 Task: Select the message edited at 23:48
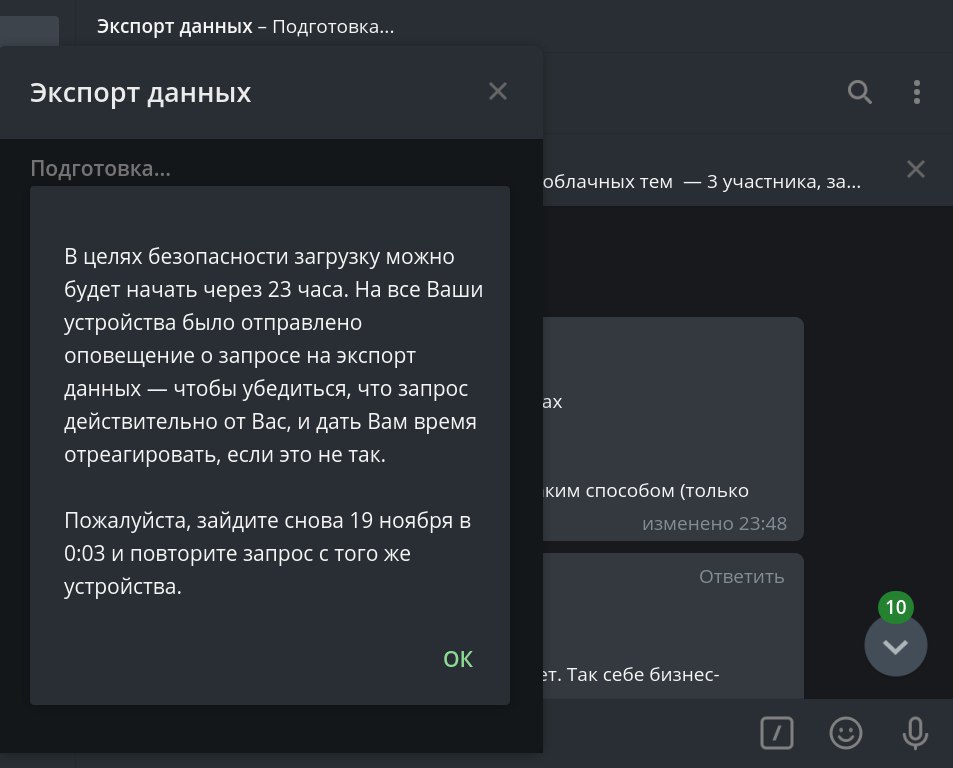673,429
